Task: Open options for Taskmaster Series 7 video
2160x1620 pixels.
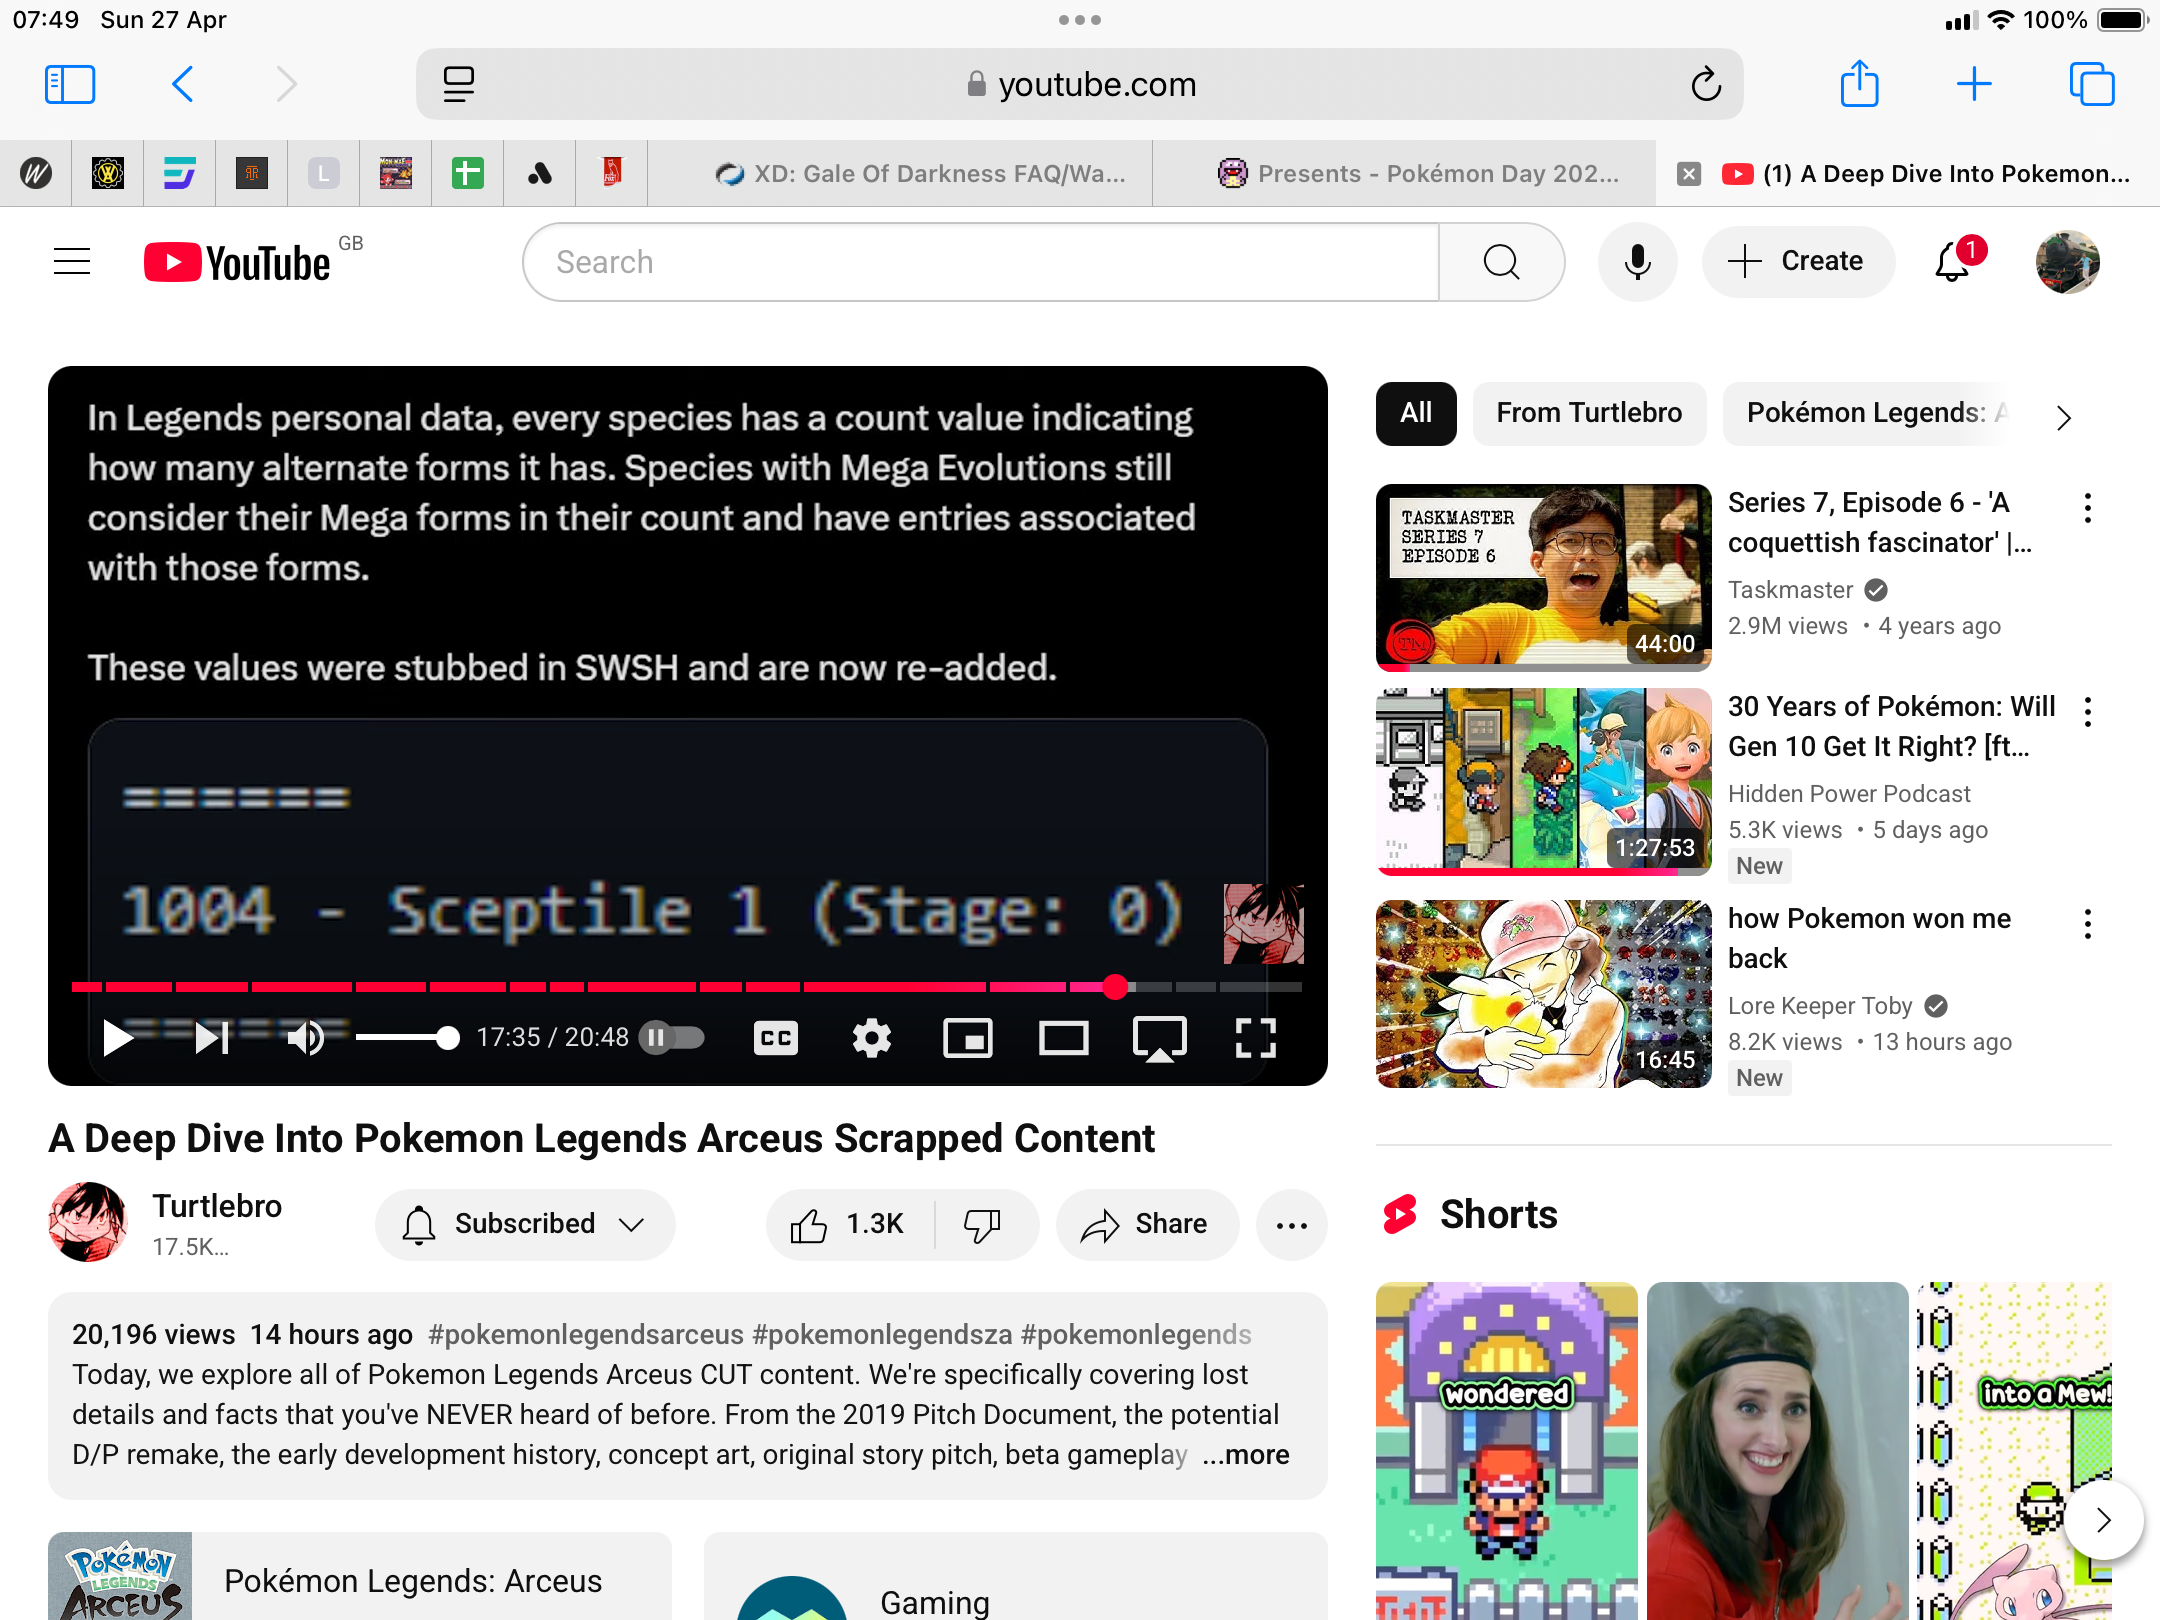Action: point(2088,508)
